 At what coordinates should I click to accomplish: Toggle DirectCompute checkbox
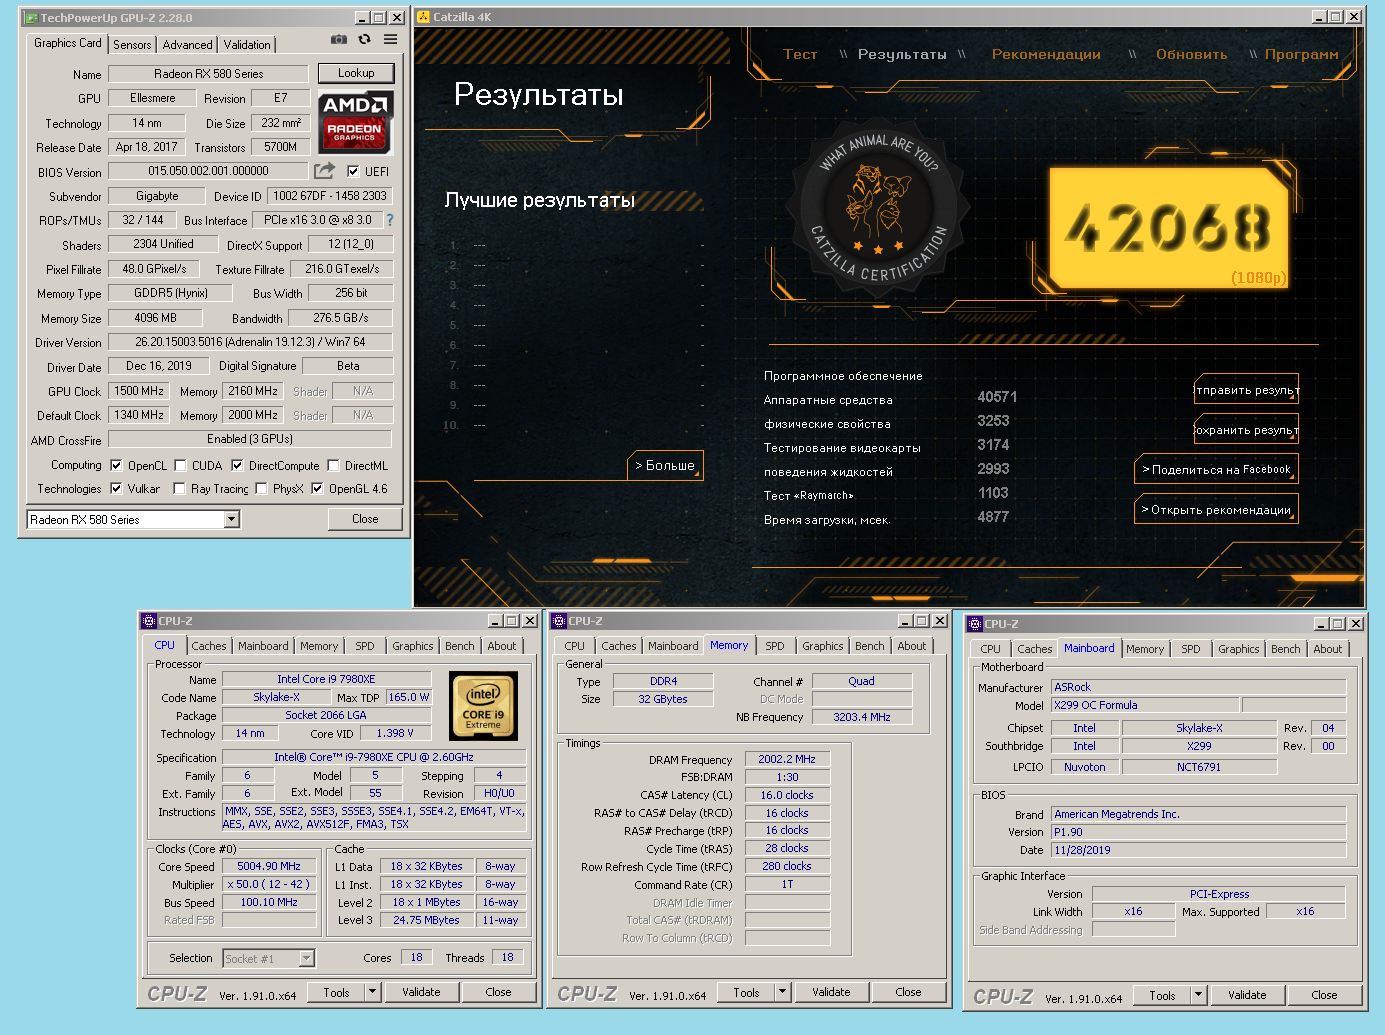point(237,465)
